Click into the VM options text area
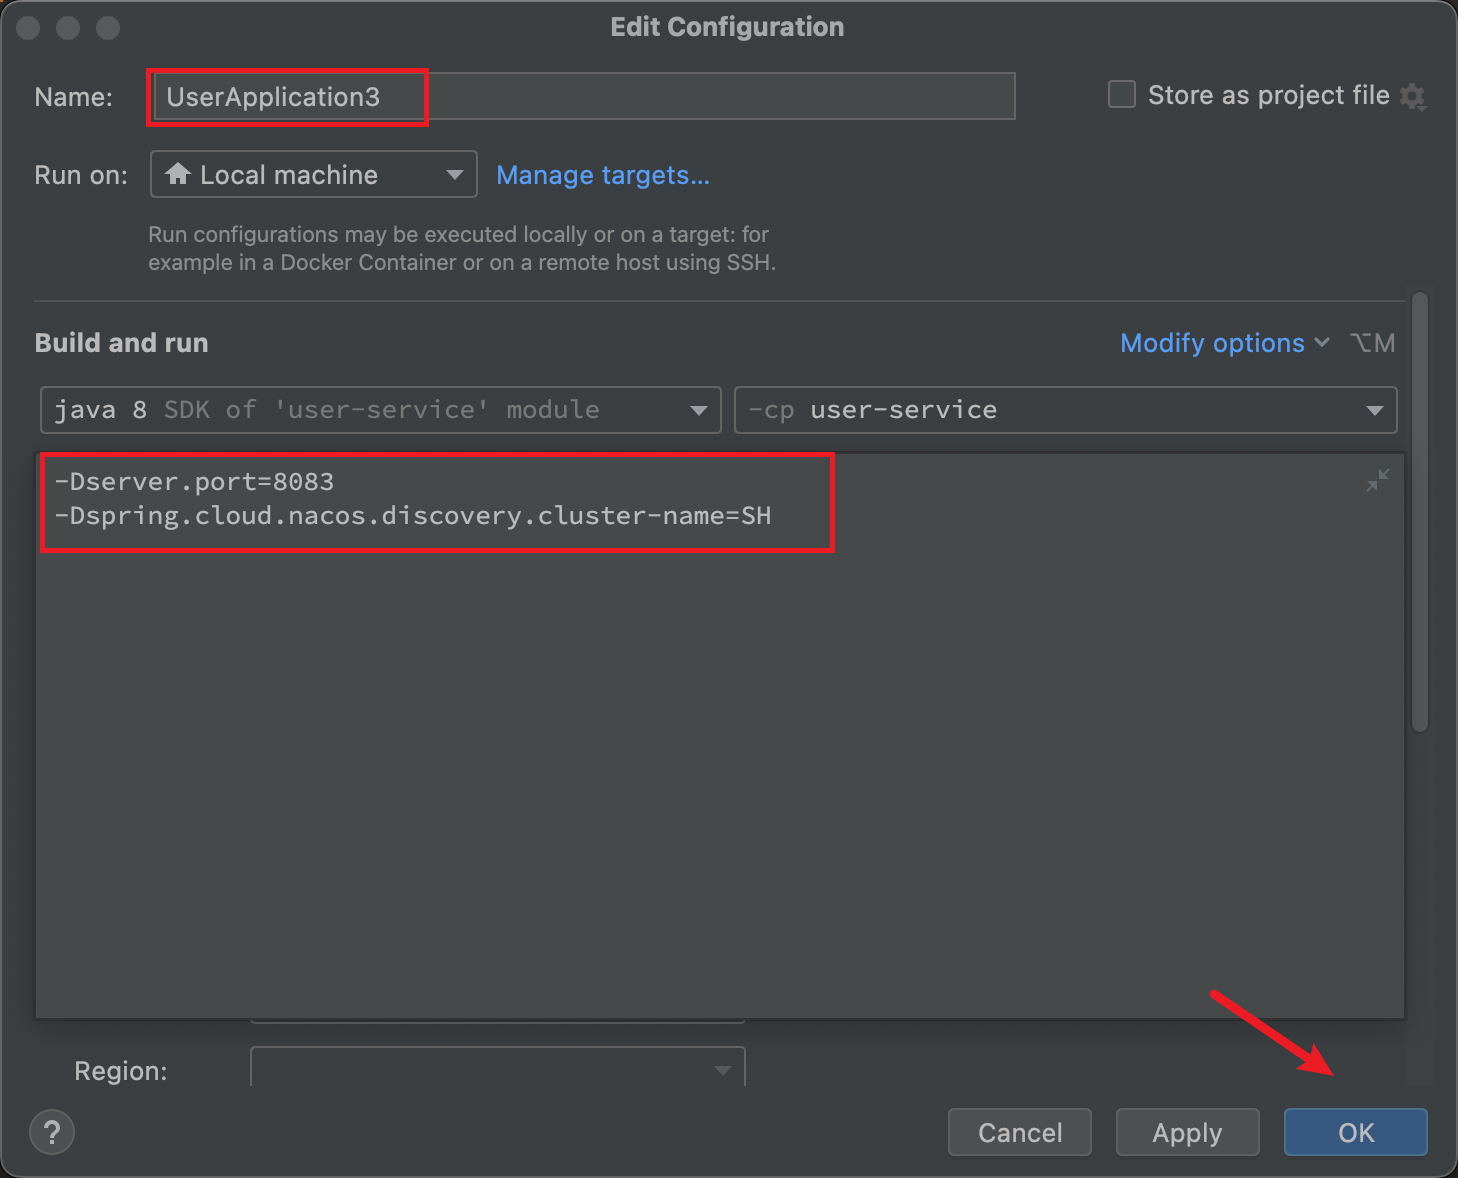The image size is (1458, 1178). 720,736
